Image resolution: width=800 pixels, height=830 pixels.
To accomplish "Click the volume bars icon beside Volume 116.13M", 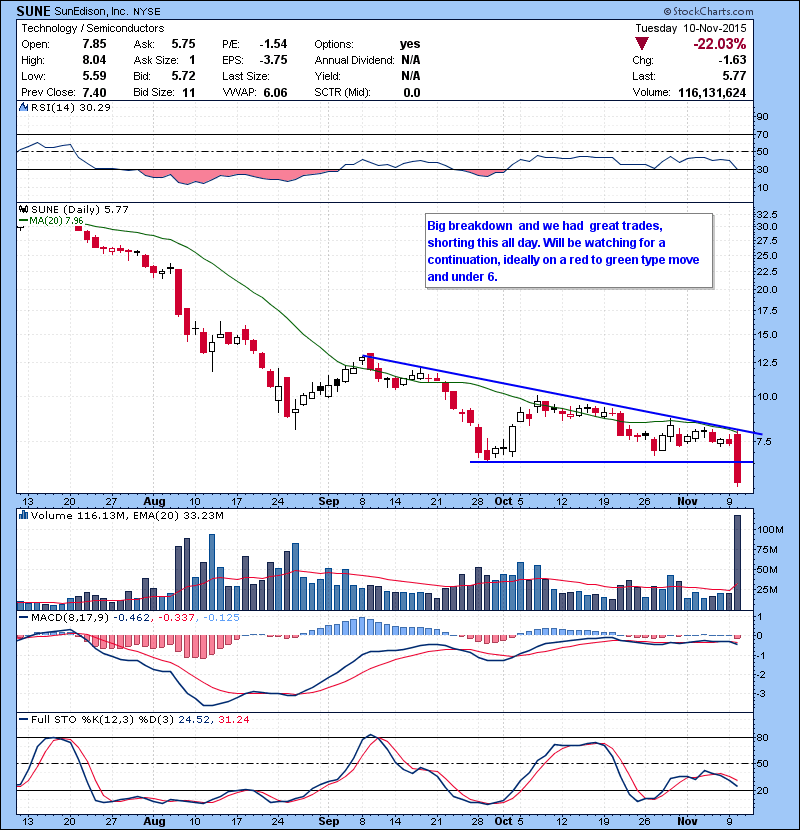I will (23, 515).
